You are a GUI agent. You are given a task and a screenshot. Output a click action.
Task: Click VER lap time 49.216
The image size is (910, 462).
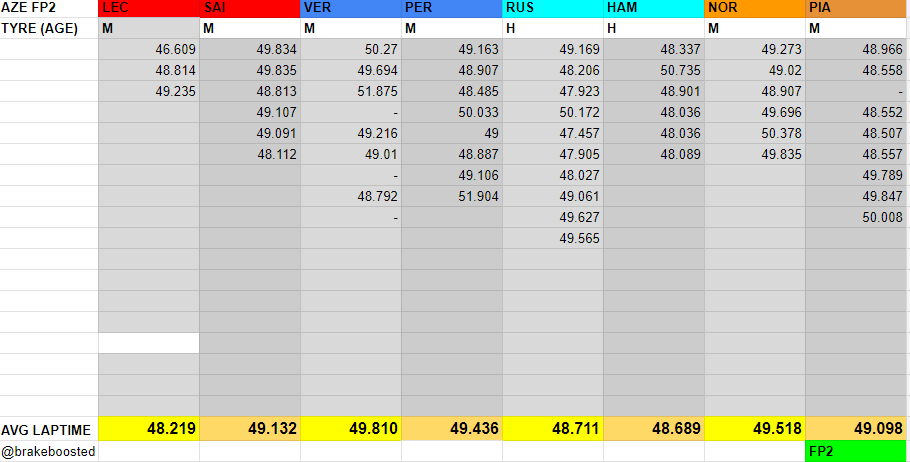(x=351, y=133)
